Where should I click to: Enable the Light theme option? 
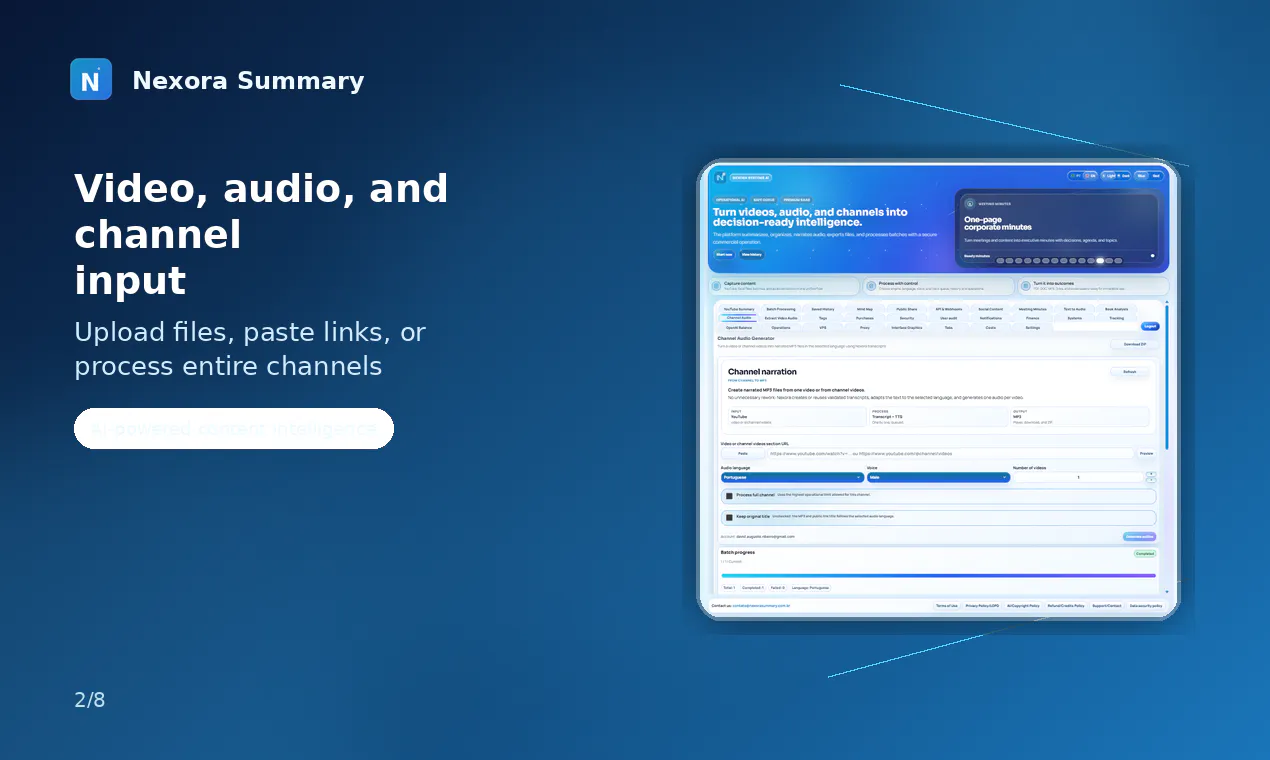pyautogui.click(x=1108, y=176)
